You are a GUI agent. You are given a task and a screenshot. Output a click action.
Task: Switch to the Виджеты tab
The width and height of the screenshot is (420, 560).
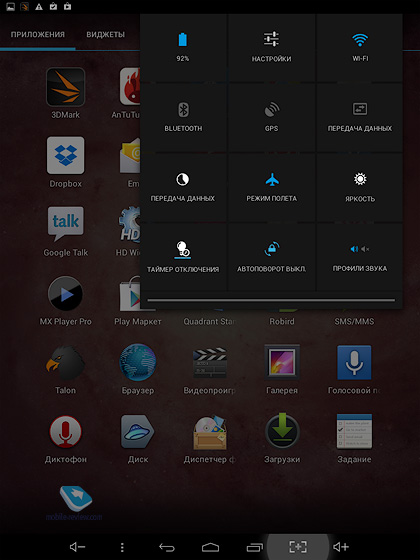[x=105, y=35]
